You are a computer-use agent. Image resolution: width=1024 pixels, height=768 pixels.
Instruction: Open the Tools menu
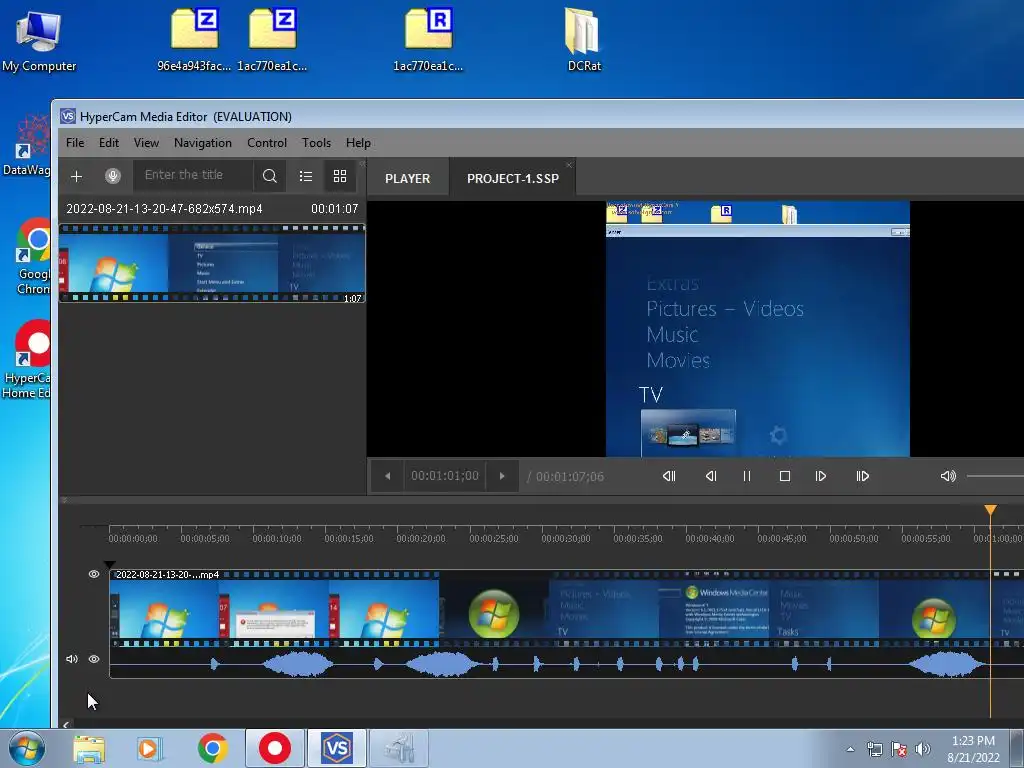tap(316, 142)
